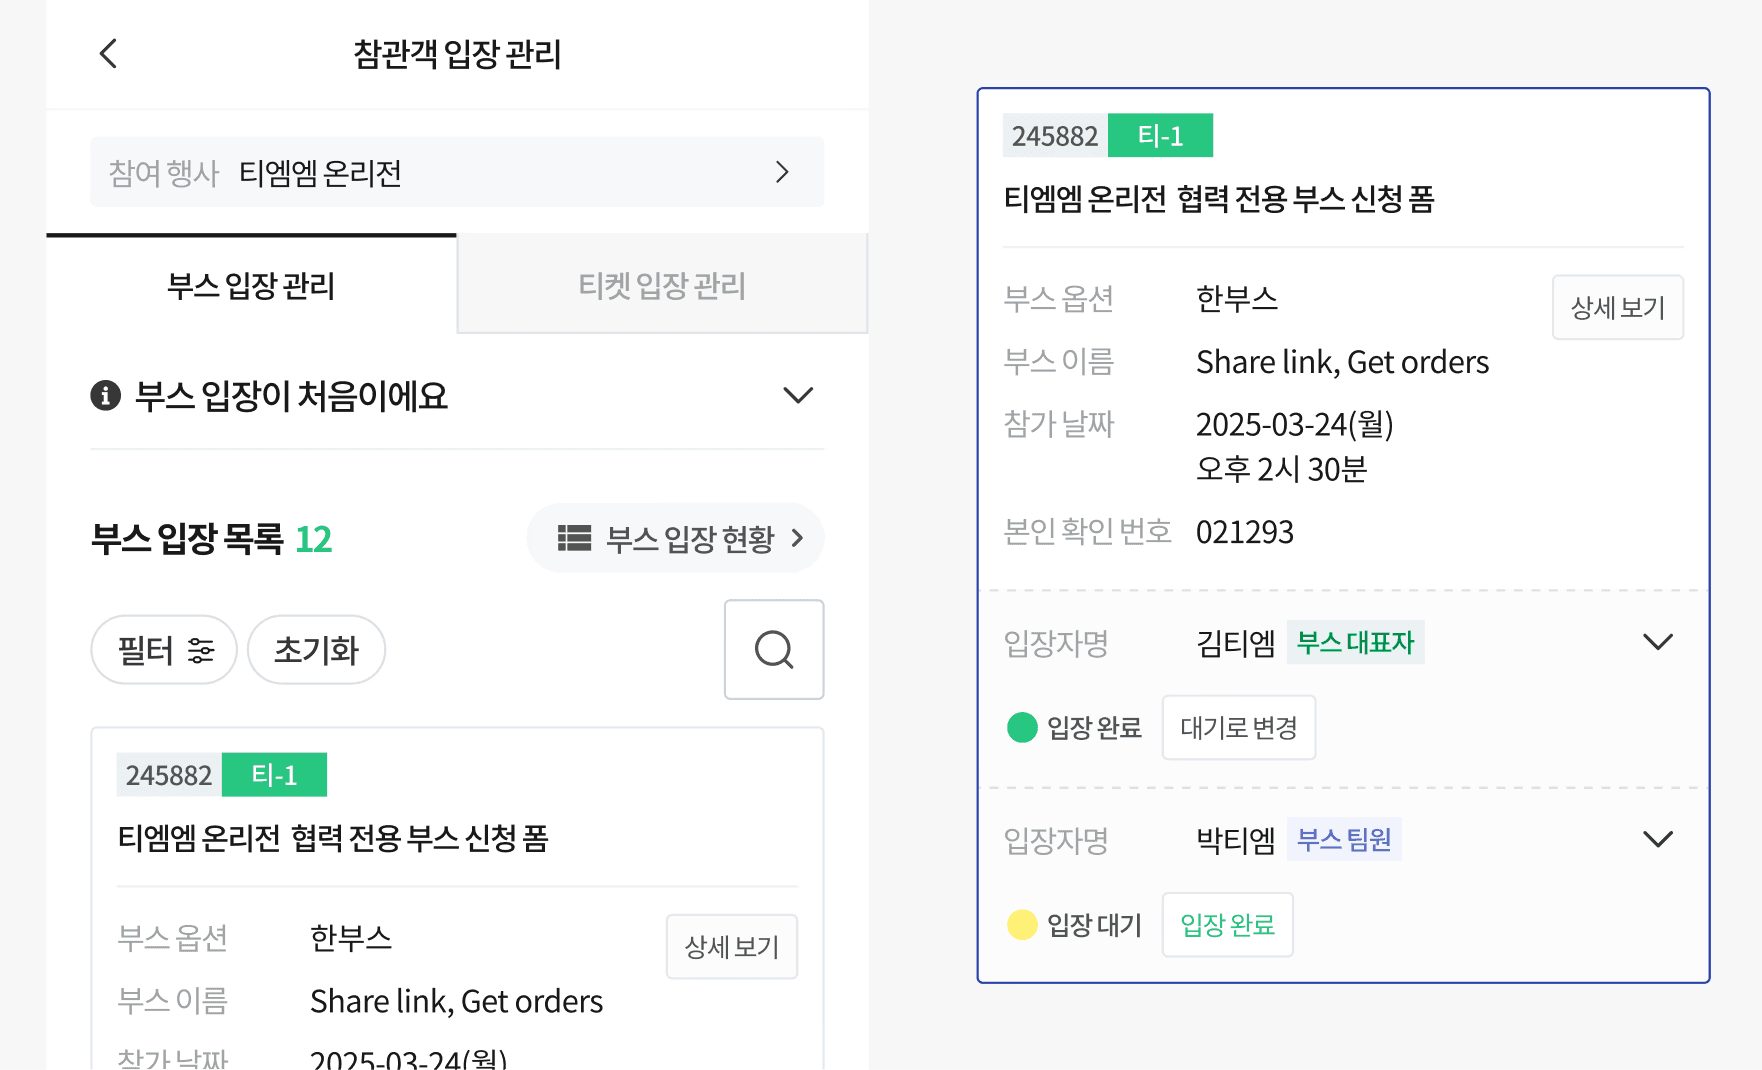1762x1070 pixels.
Task: Click the 부스 대표자 badge
Action: click(x=1355, y=642)
